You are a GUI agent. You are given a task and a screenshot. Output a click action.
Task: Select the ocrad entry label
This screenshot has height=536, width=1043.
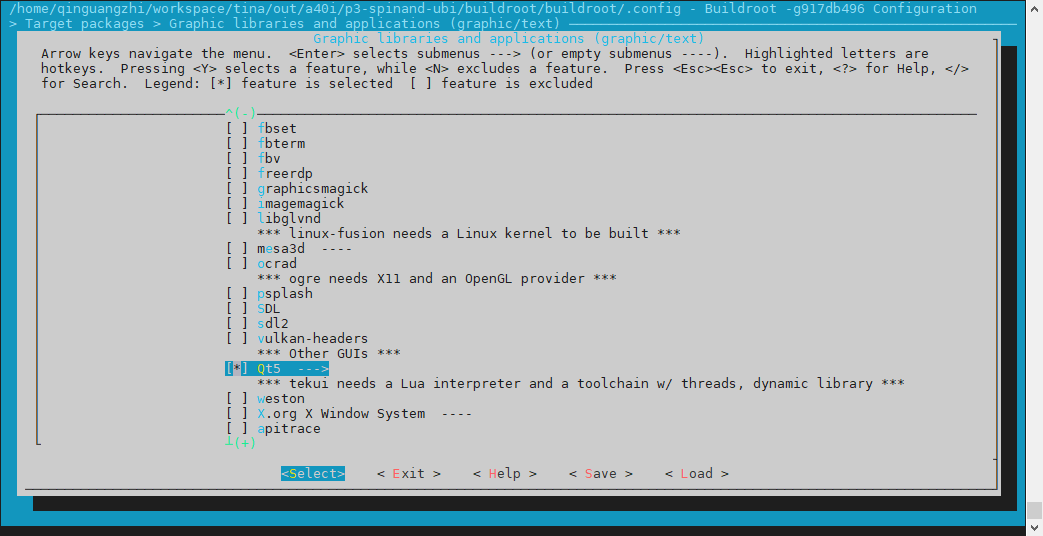(x=277, y=263)
